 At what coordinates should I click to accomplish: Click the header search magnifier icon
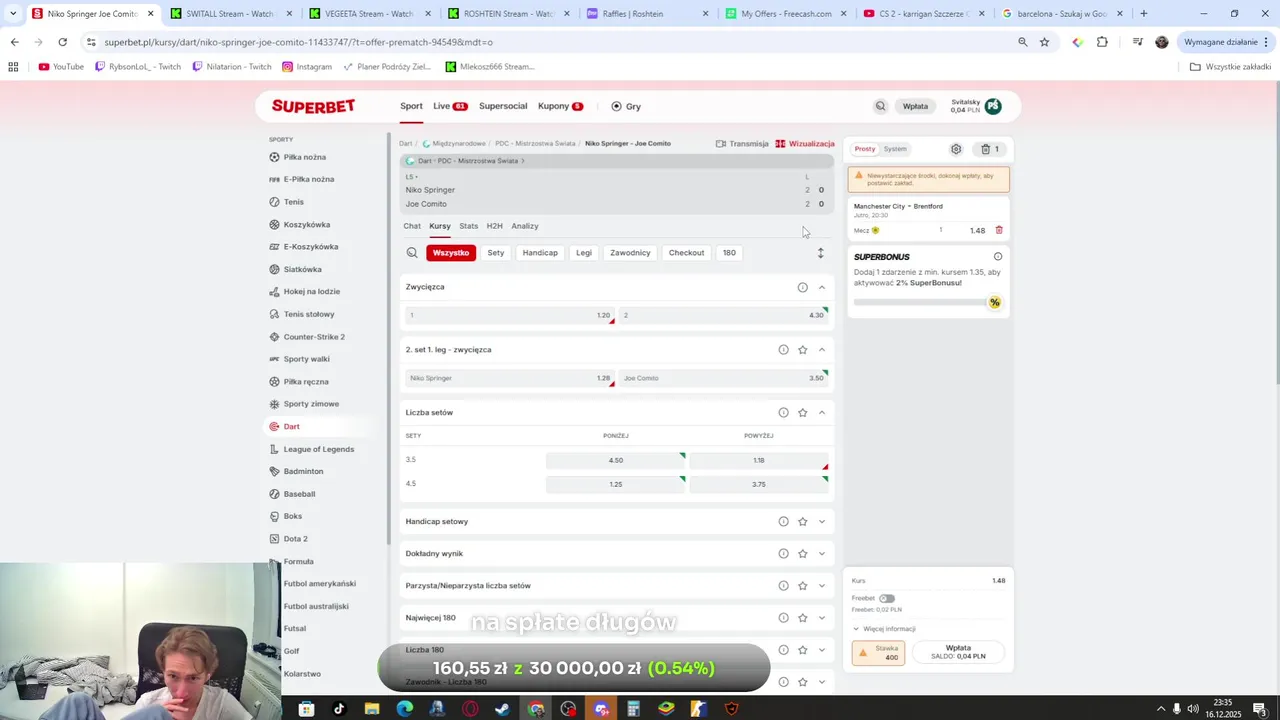point(880,106)
